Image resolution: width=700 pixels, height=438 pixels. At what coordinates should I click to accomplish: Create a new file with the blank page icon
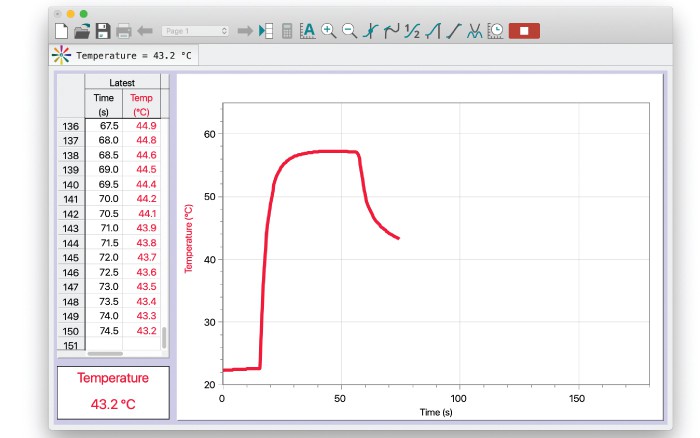pyautogui.click(x=62, y=31)
